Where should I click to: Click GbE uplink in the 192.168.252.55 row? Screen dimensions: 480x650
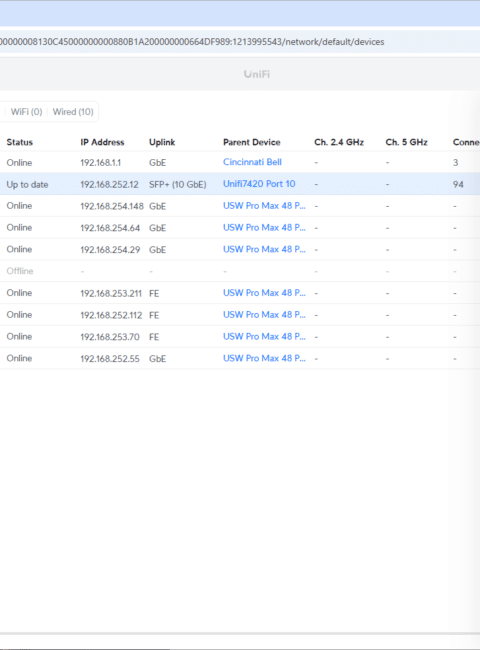click(x=158, y=359)
